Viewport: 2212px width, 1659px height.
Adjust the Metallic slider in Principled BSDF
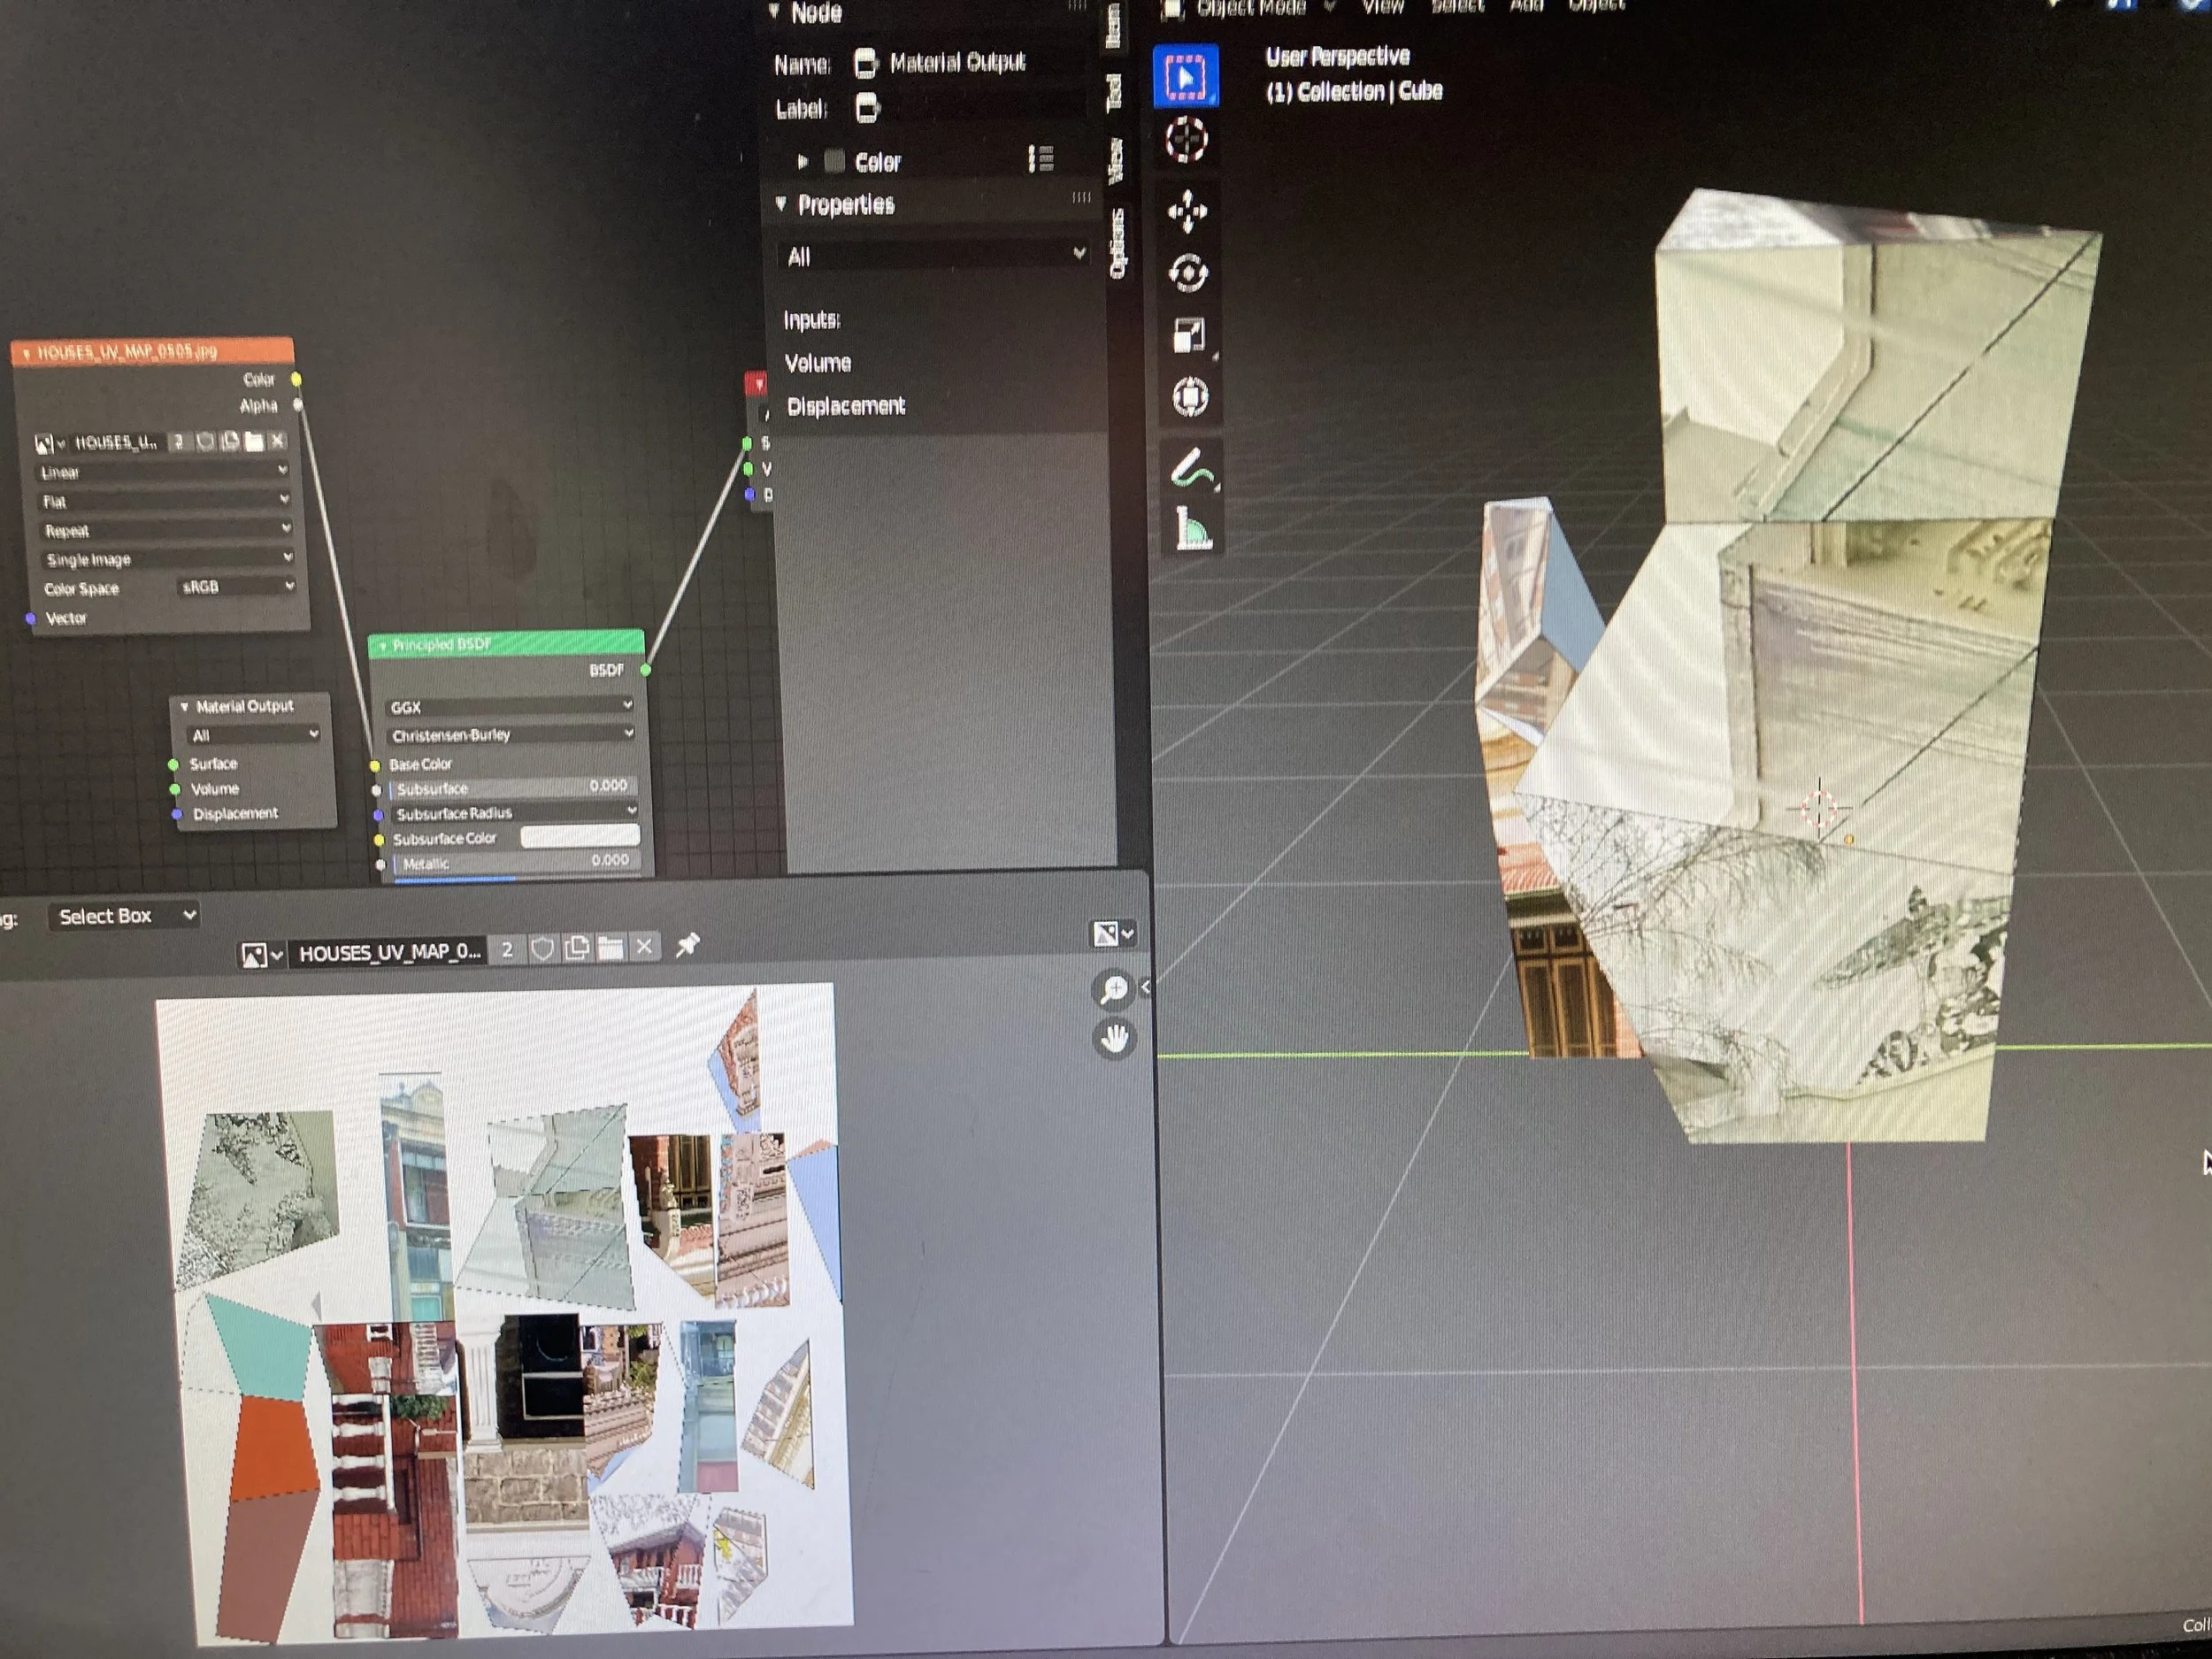tap(515, 862)
